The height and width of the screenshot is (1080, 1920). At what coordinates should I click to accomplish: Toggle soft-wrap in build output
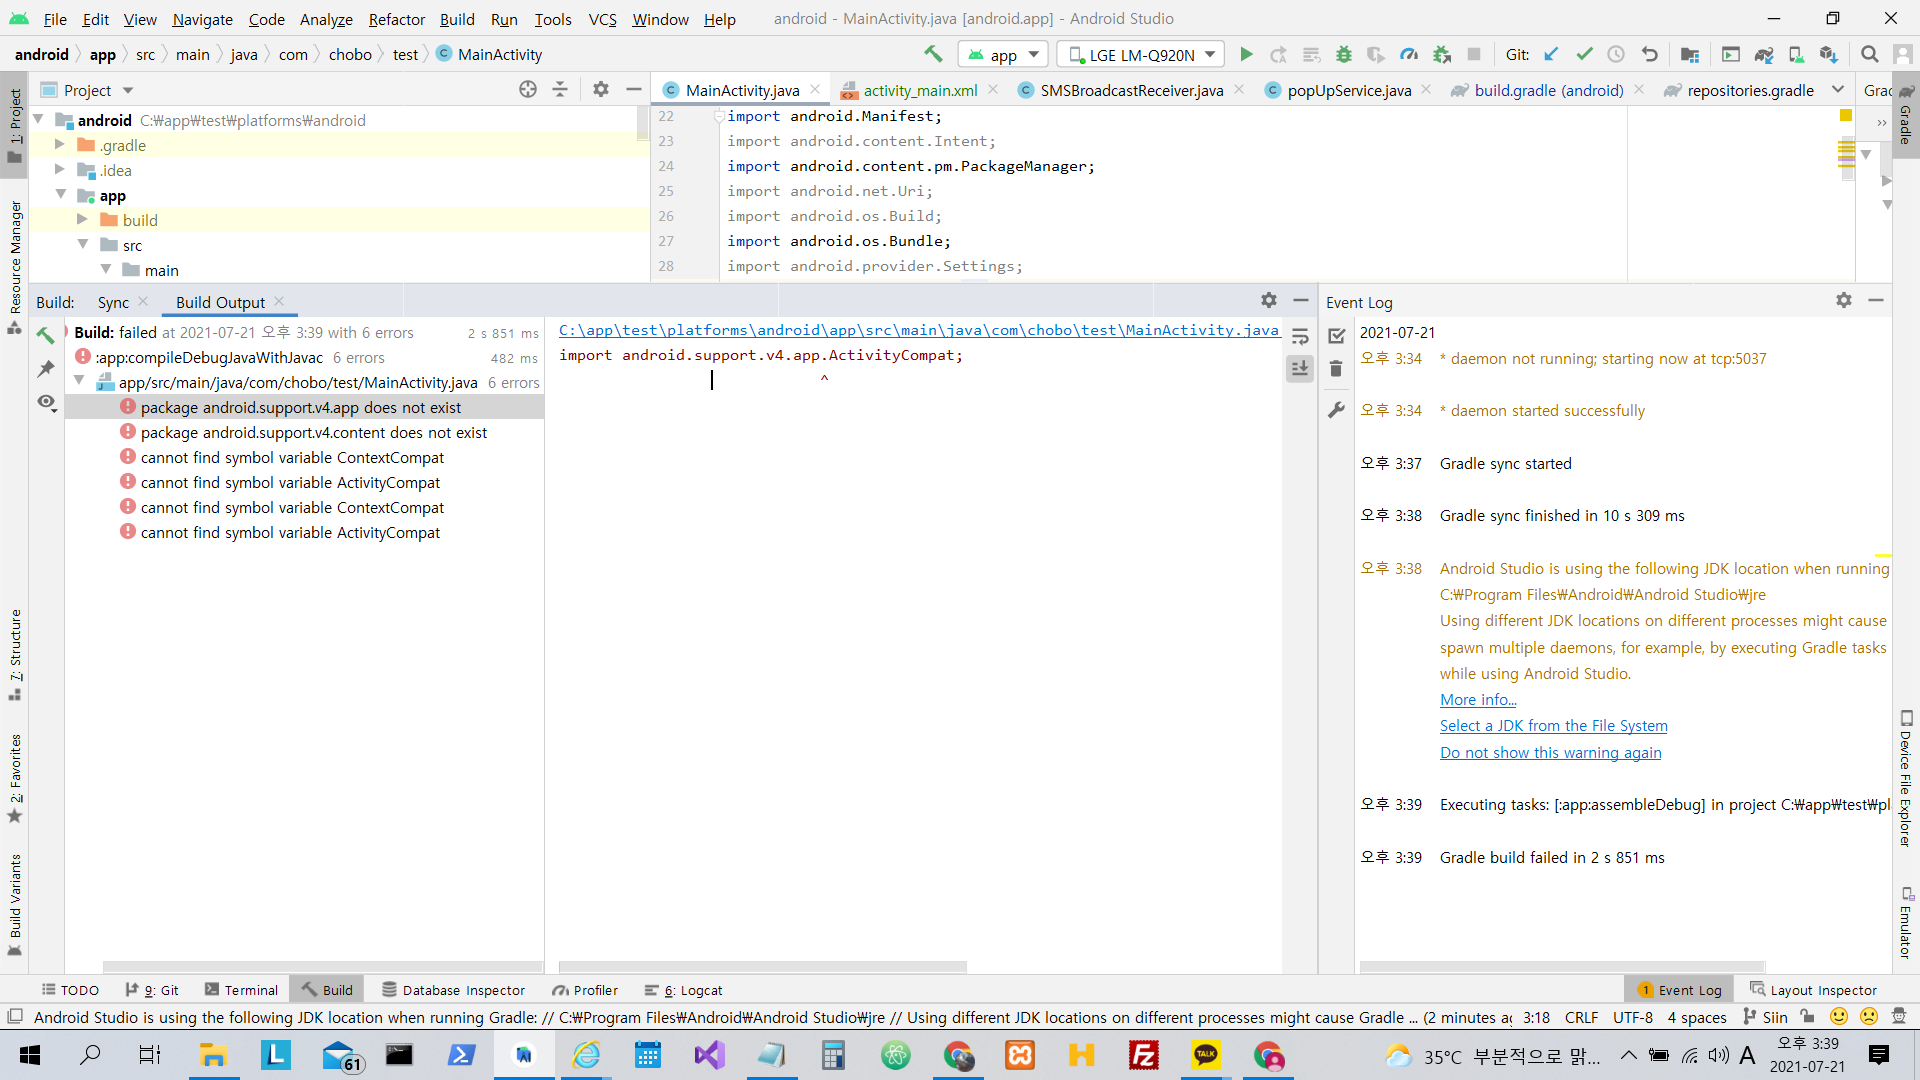point(1300,337)
